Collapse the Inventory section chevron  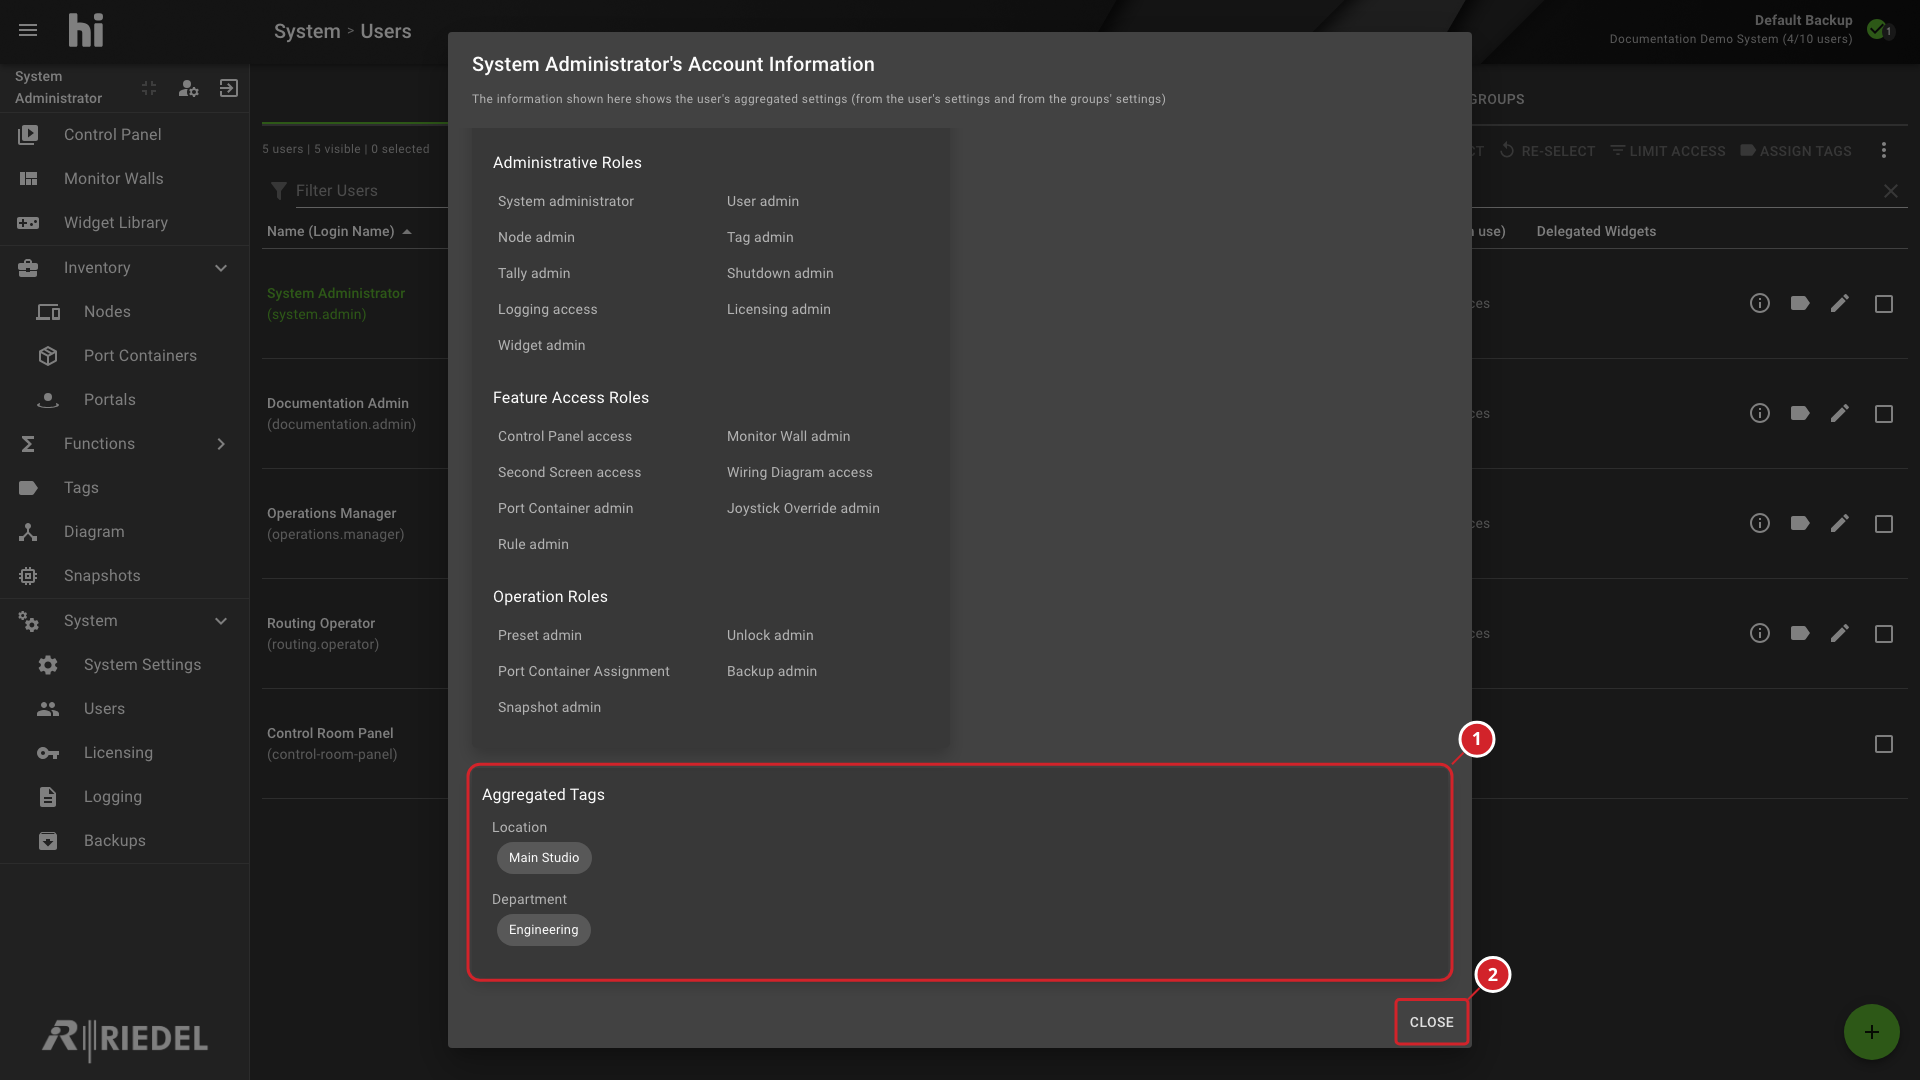pyautogui.click(x=221, y=268)
